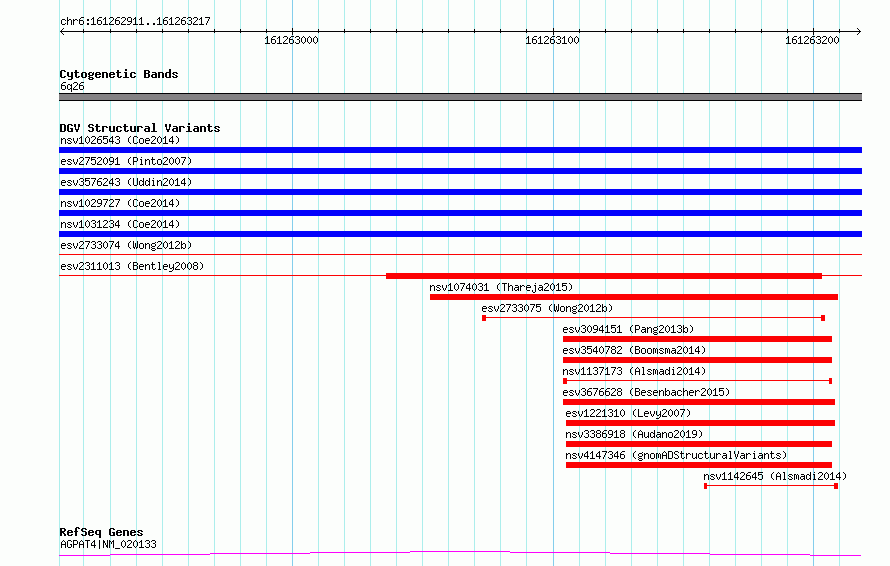
Task: Open variant esv3094151 (Pang2013b) label
Action: (x=628, y=329)
